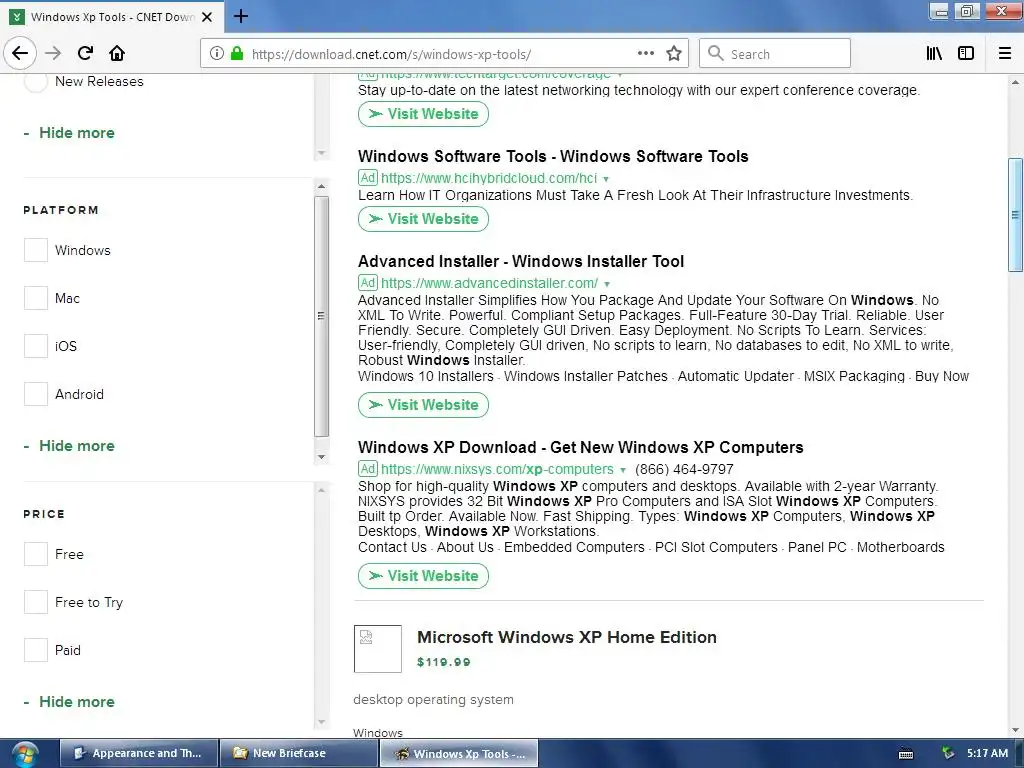Open Advanced Installer - Windows Installer Tool link
The height and width of the screenshot is (768, 1024).
point(520,261)
